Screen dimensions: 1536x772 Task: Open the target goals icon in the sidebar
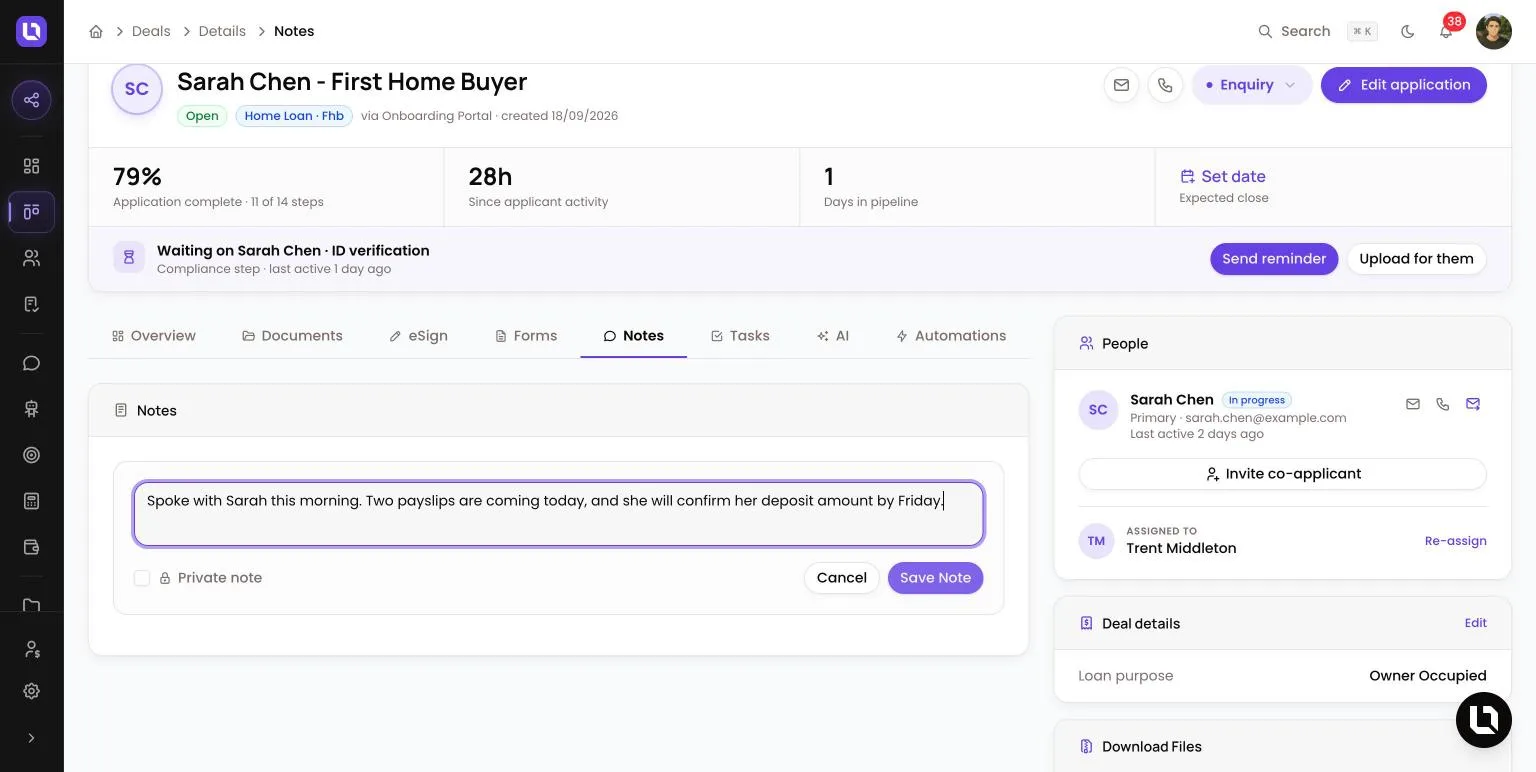tap(31, 455)
